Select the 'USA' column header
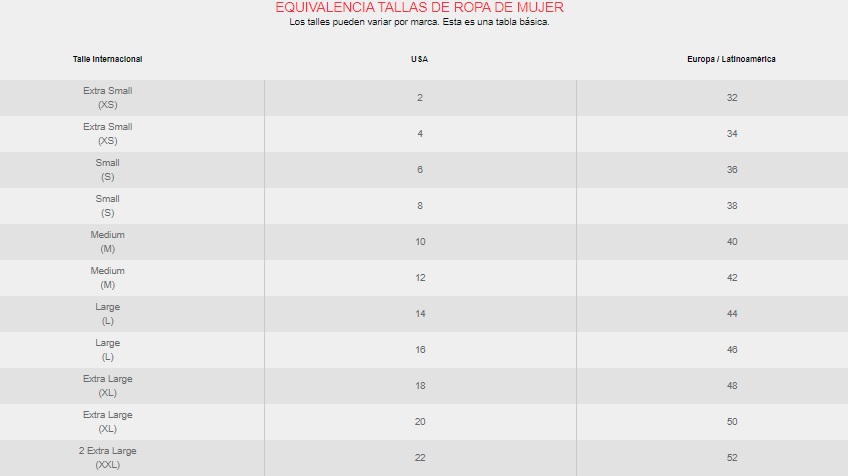Image resolution: width=848 pixels, height=476 pixels. pyautogui.click(x=420, y=59)
